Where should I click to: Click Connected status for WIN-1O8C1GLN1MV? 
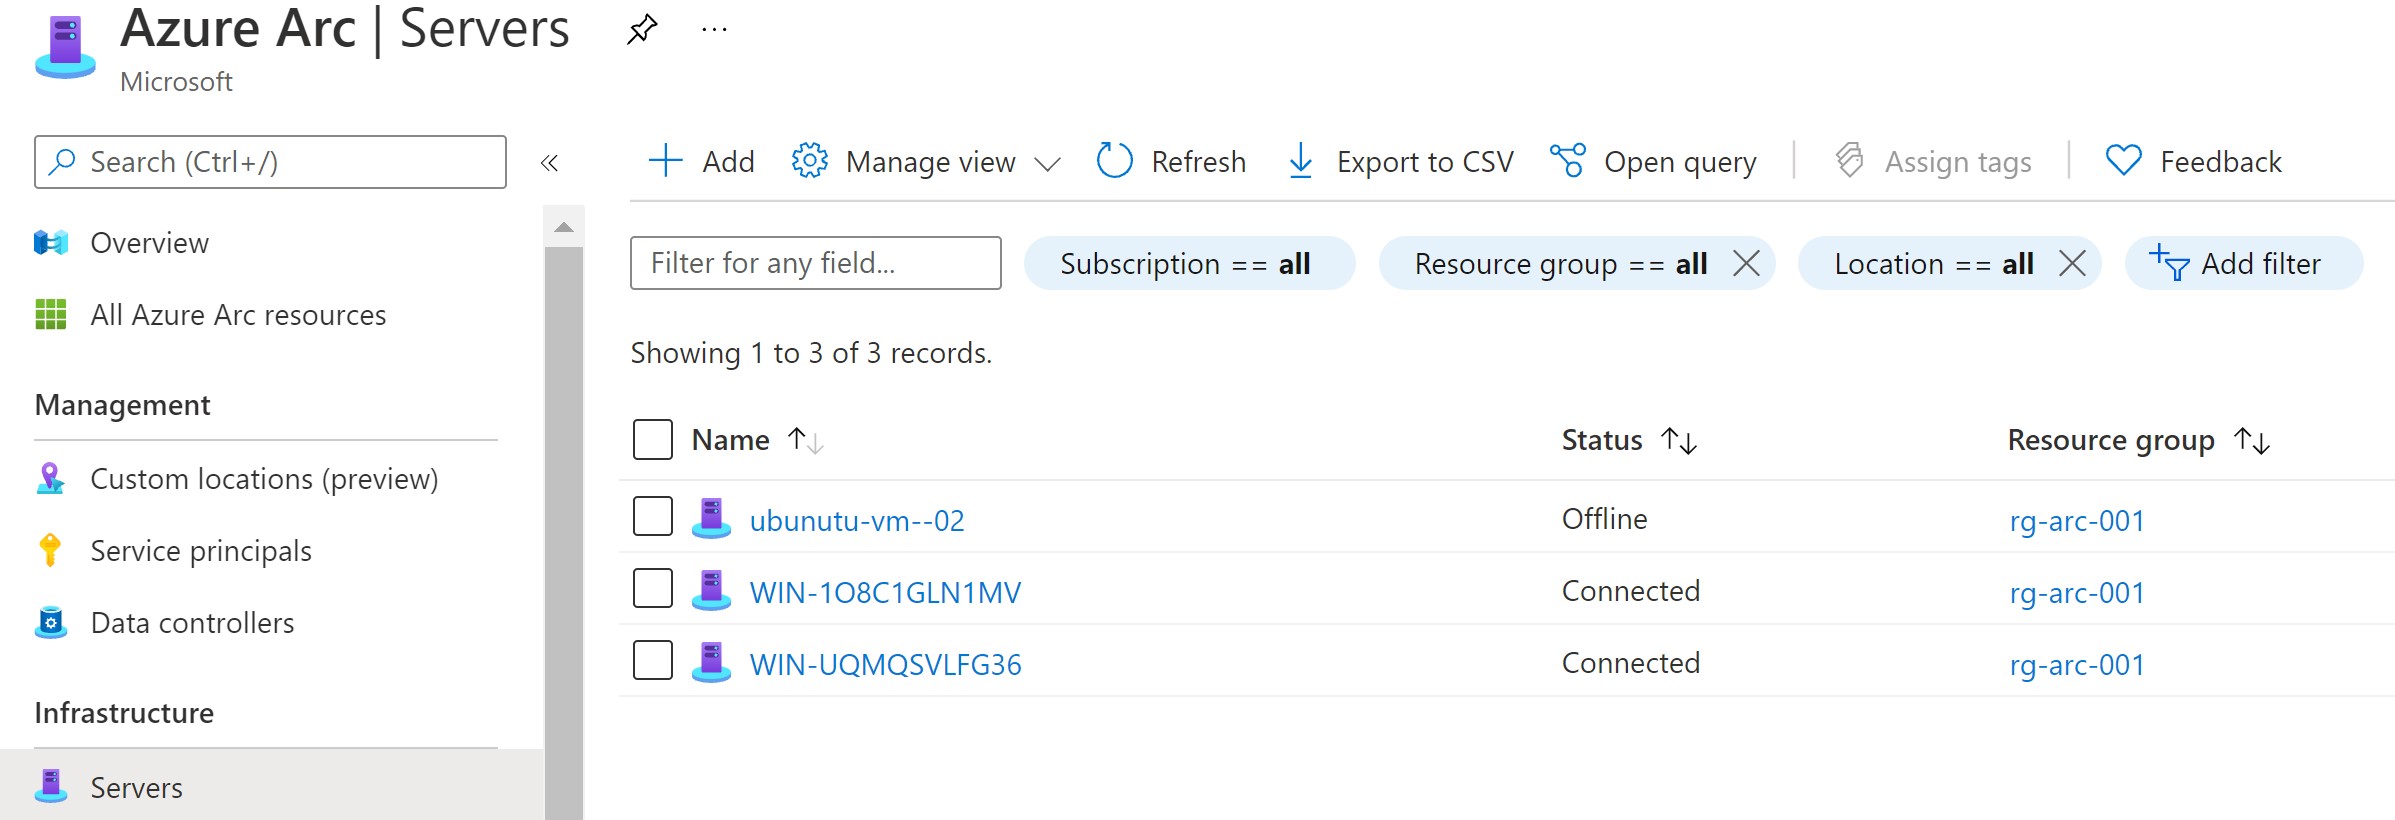click(x=1630, y=591)
